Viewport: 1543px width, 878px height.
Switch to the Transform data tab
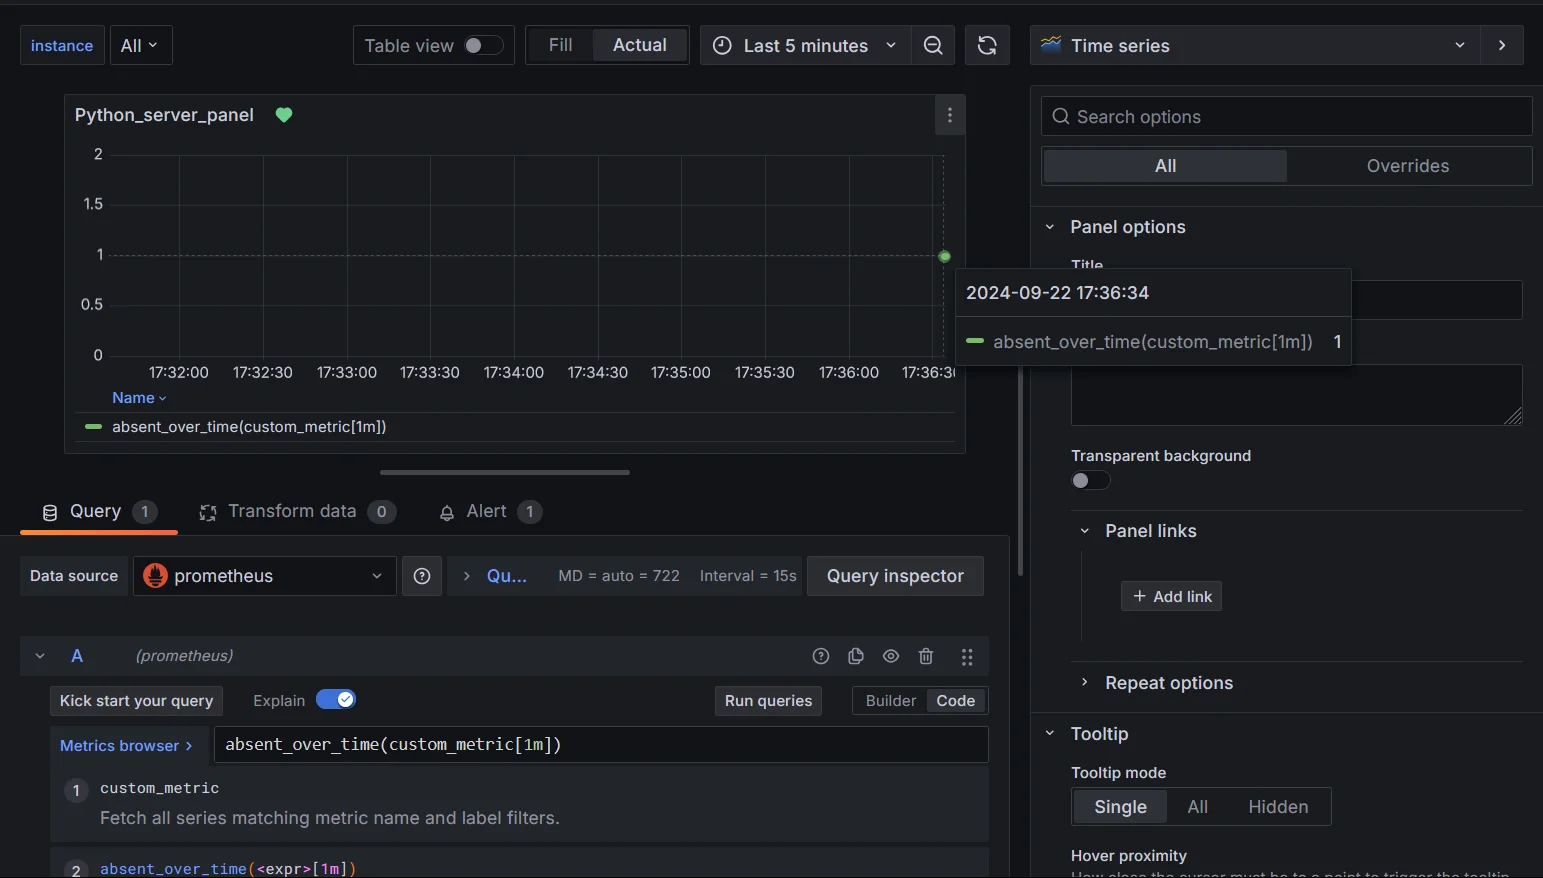click(x=292, y=511)
